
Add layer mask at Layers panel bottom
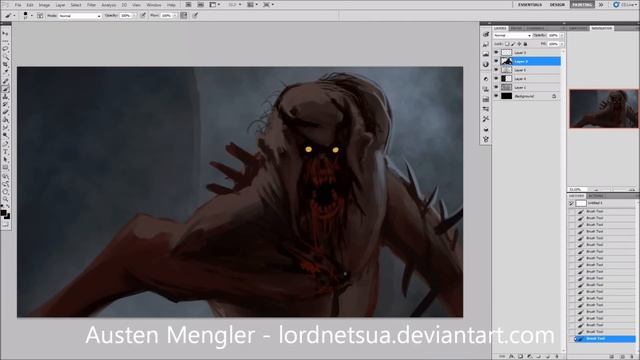pyautogui.click(x=520, y=356)
